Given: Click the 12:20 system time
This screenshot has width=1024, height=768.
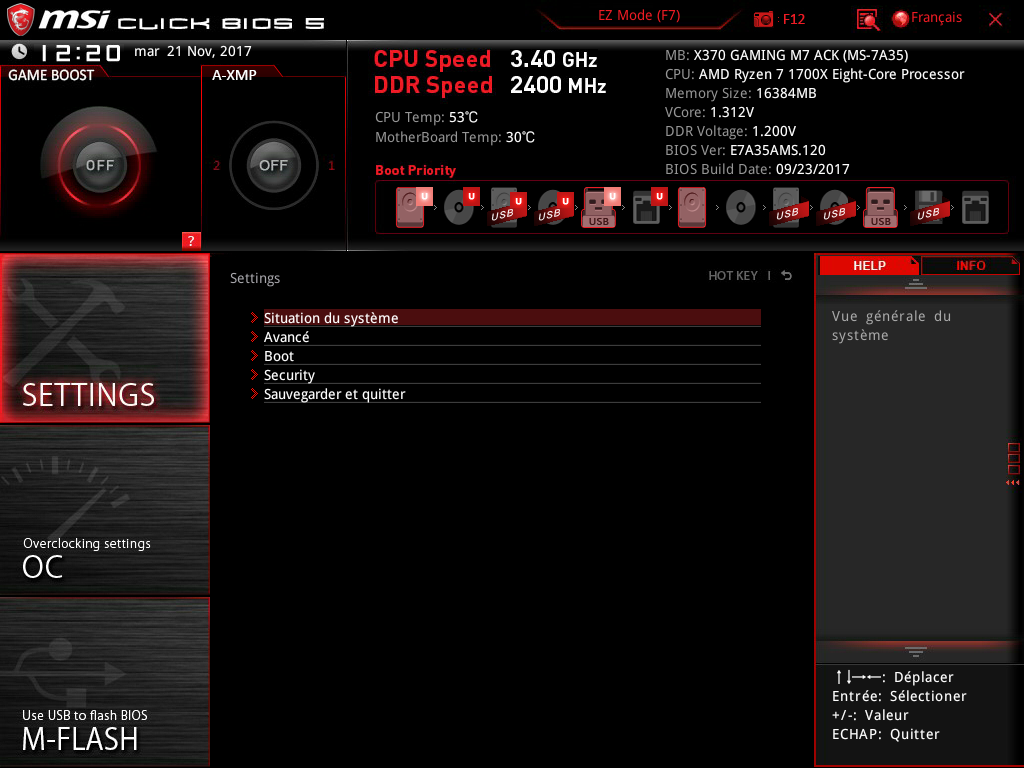Looking at the screenshot, I should point(80,52).
